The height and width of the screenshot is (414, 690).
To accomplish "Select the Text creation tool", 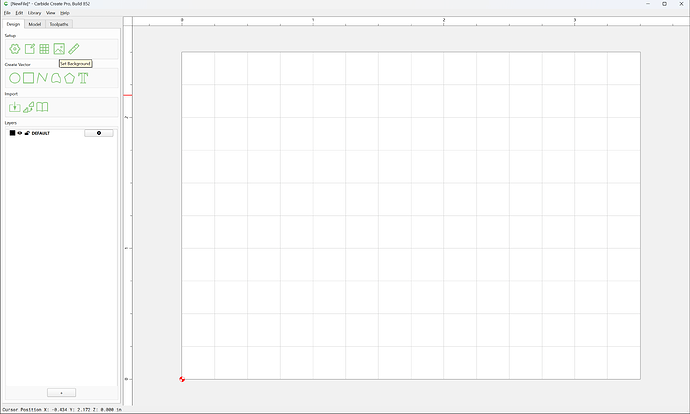I will click(83, 78).
